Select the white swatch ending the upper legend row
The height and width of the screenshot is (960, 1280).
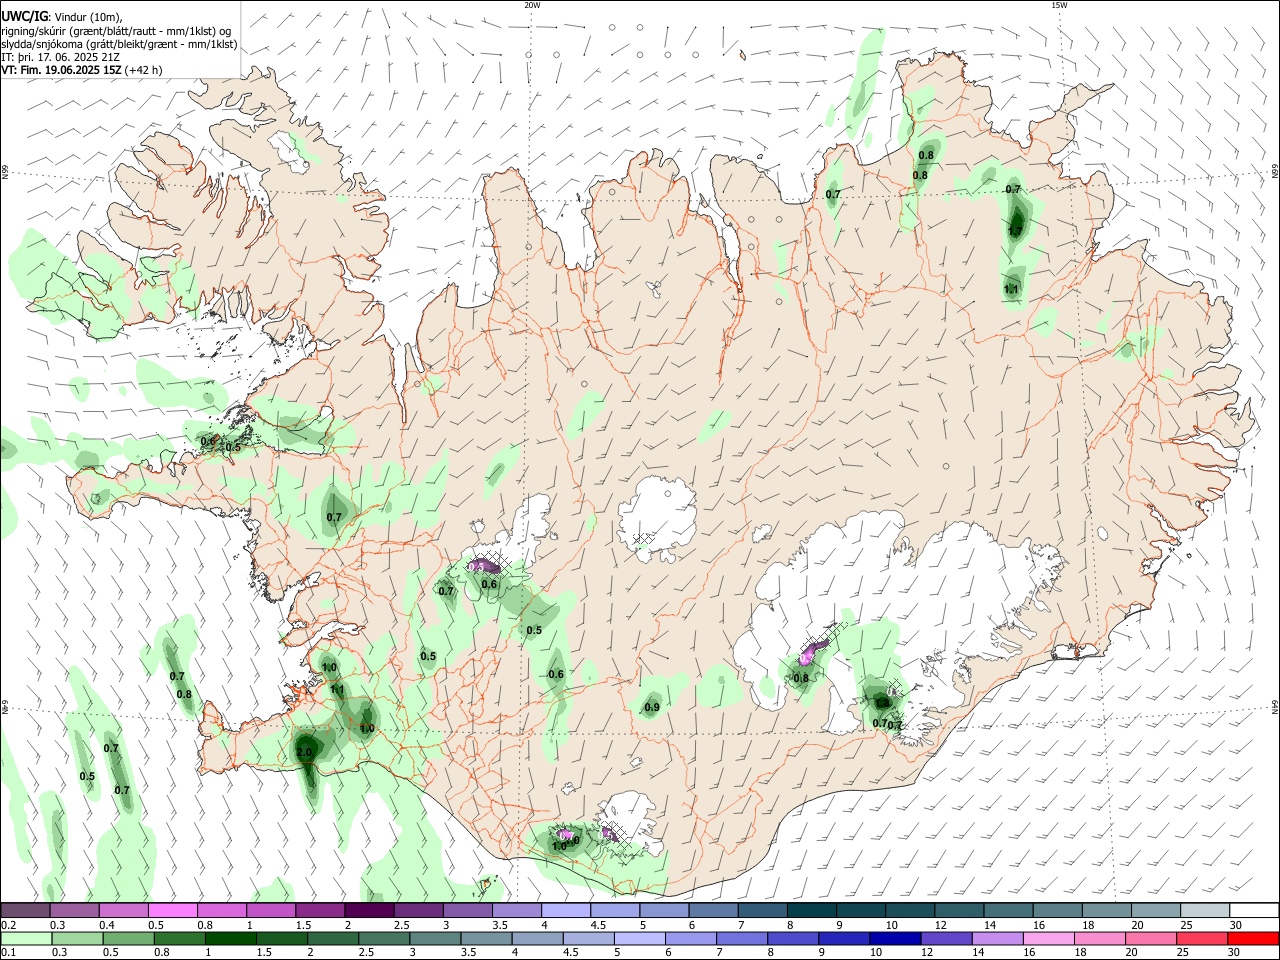pos(1254,911)
